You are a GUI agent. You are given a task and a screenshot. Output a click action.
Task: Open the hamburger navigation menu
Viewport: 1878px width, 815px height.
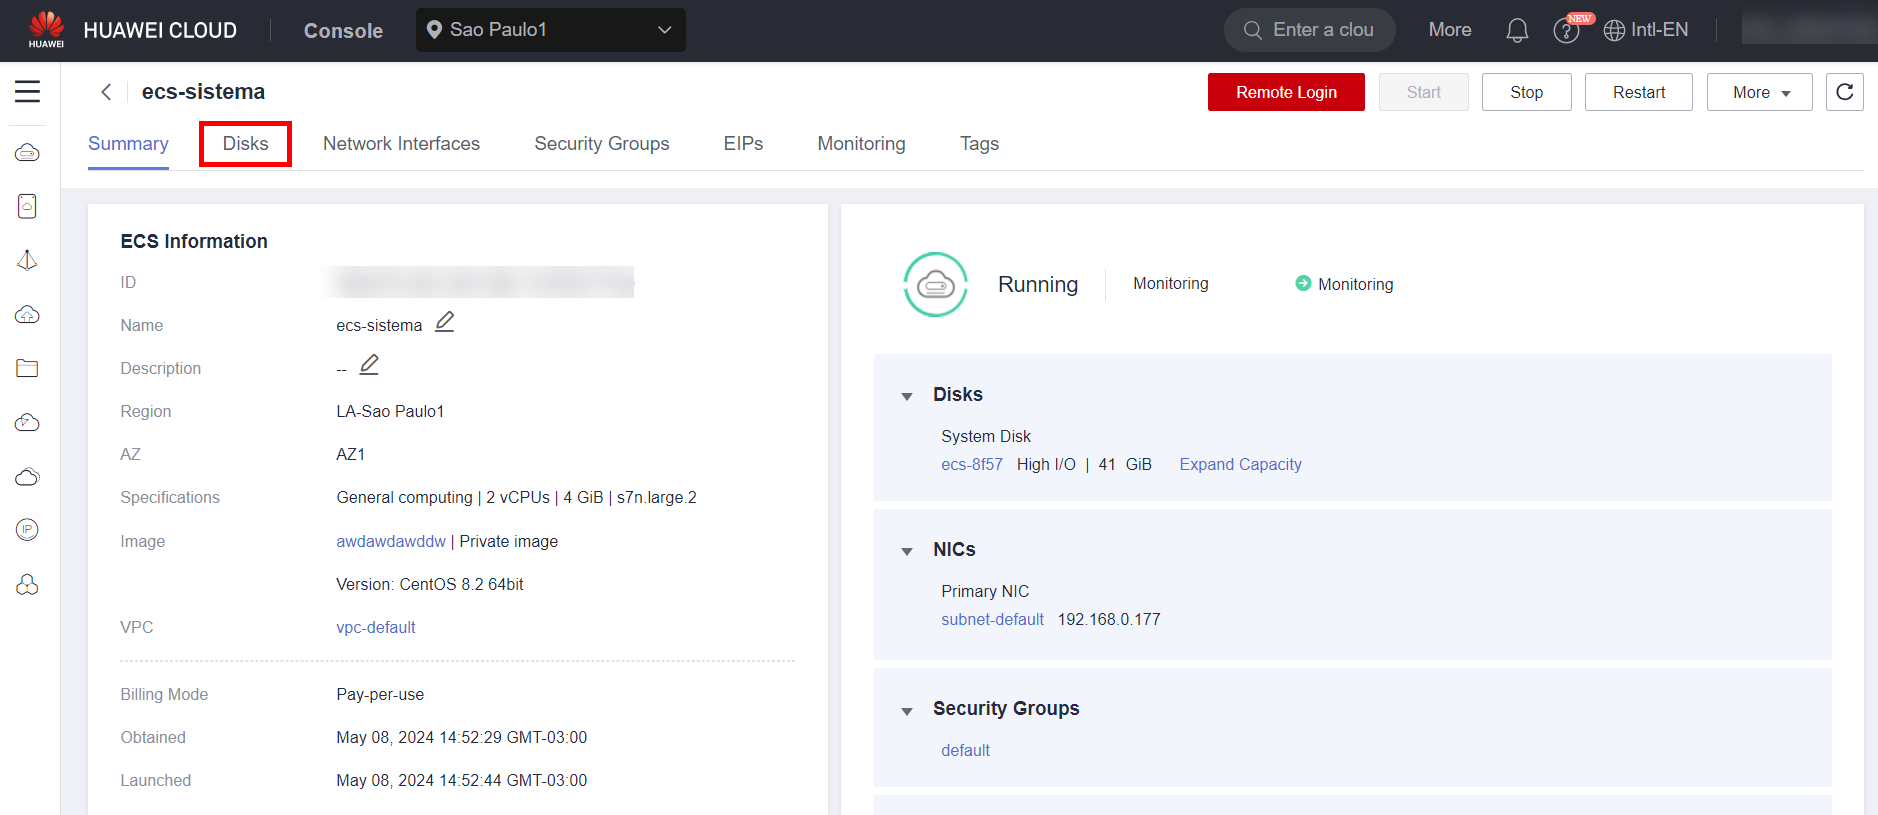pos(27,92)
